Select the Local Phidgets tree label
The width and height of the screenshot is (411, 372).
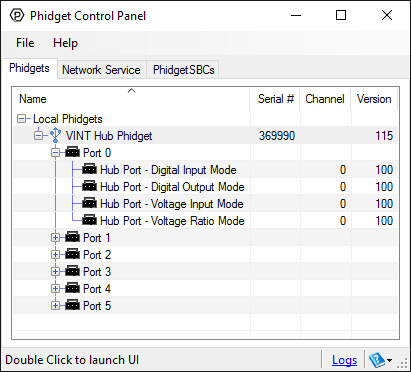68,119
